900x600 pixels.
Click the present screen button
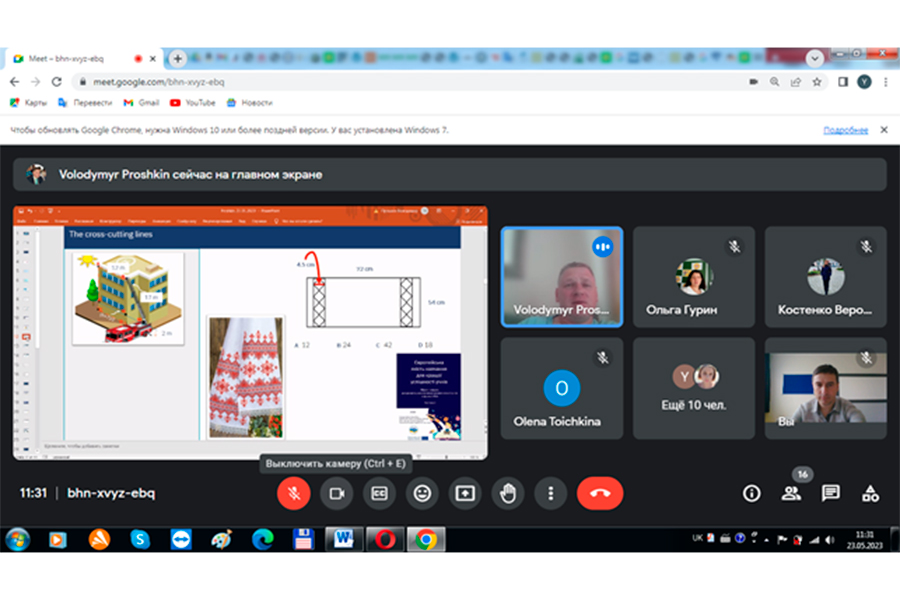pos(465,493)
